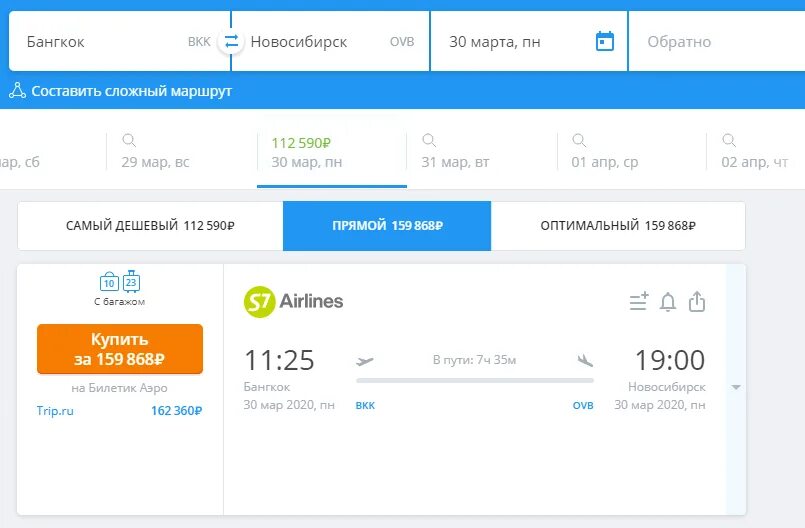Open Trip.ru price 162 360₽

pos(177,411)
